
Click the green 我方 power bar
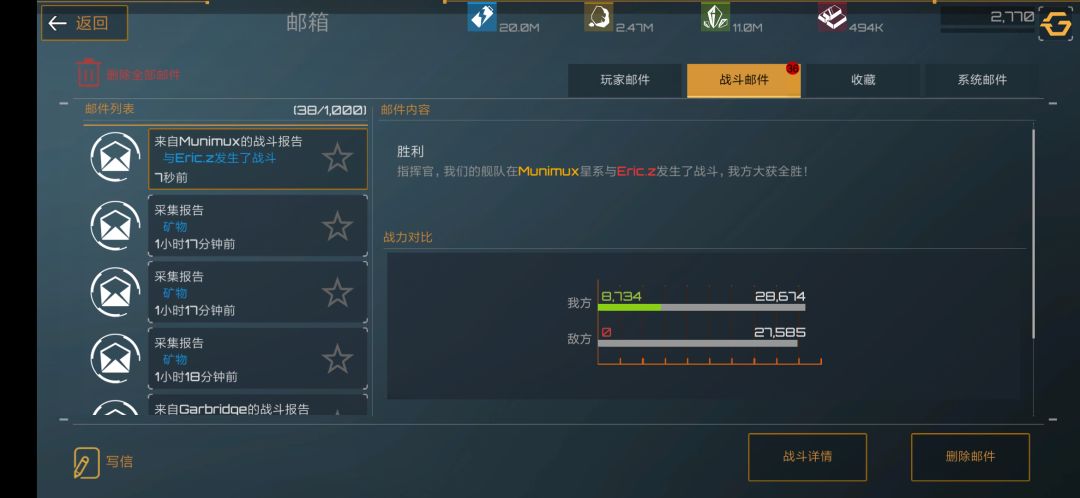(x=630, y=307)
